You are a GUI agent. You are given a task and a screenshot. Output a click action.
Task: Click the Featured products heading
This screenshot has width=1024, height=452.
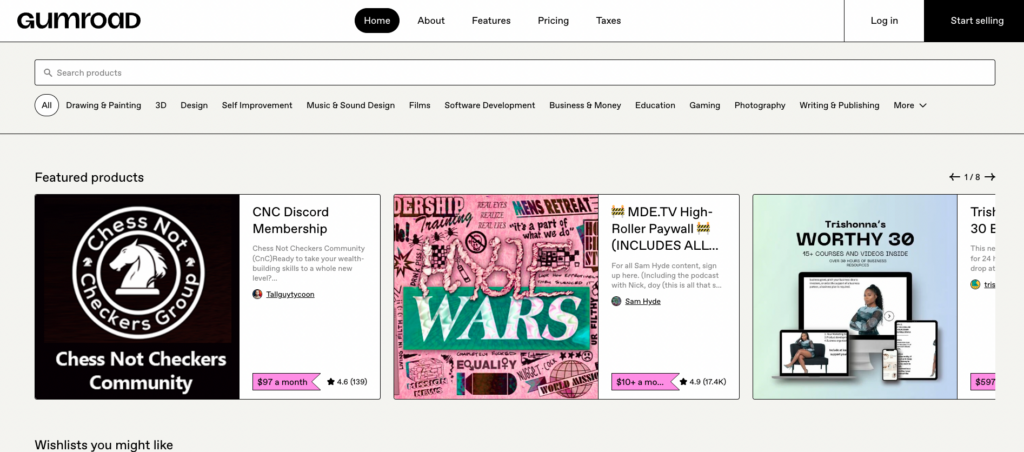[89, 177]
